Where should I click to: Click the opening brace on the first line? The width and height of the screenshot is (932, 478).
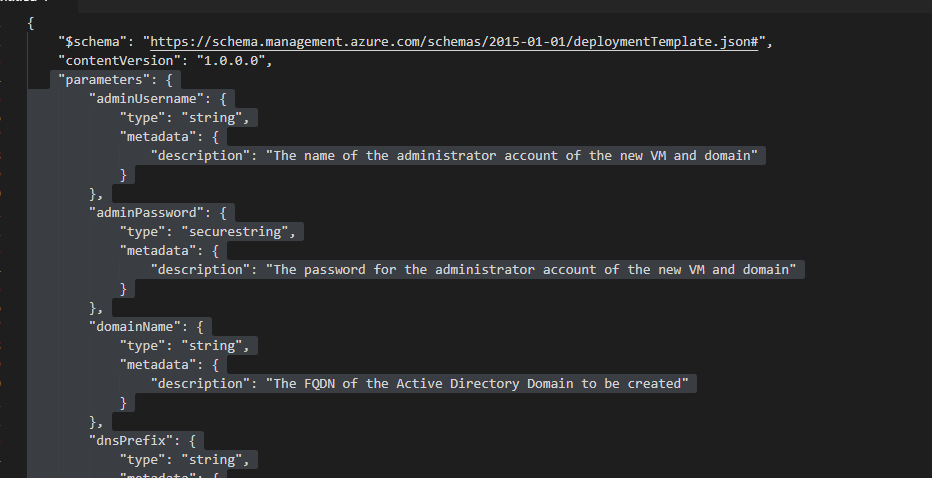pyautogui.click(x=31, y=23)
